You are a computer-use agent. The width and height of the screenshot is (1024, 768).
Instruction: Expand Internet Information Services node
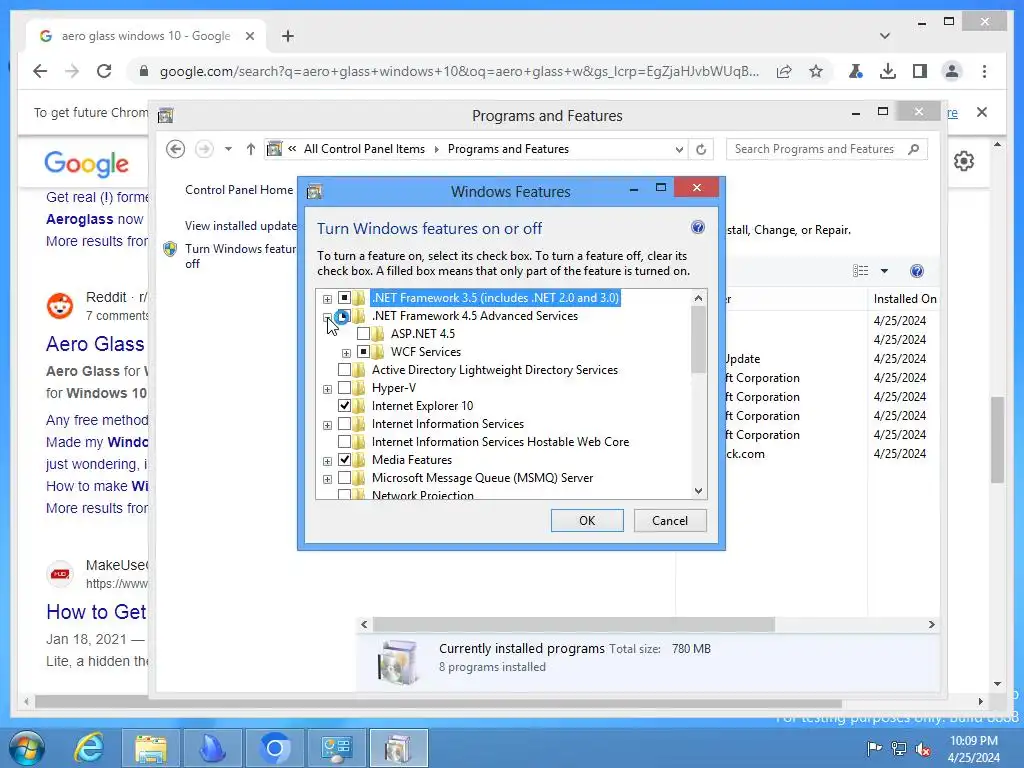[327, 425]
